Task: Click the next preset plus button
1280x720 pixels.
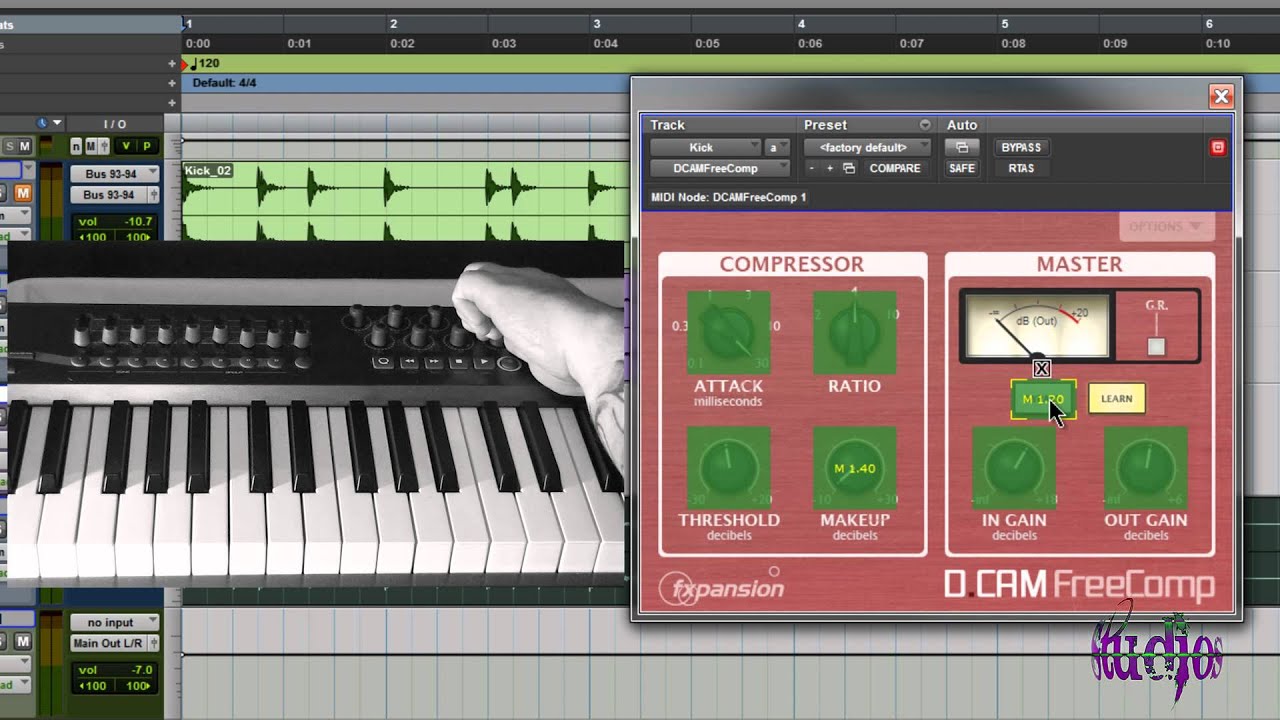Action: [830, 168]
